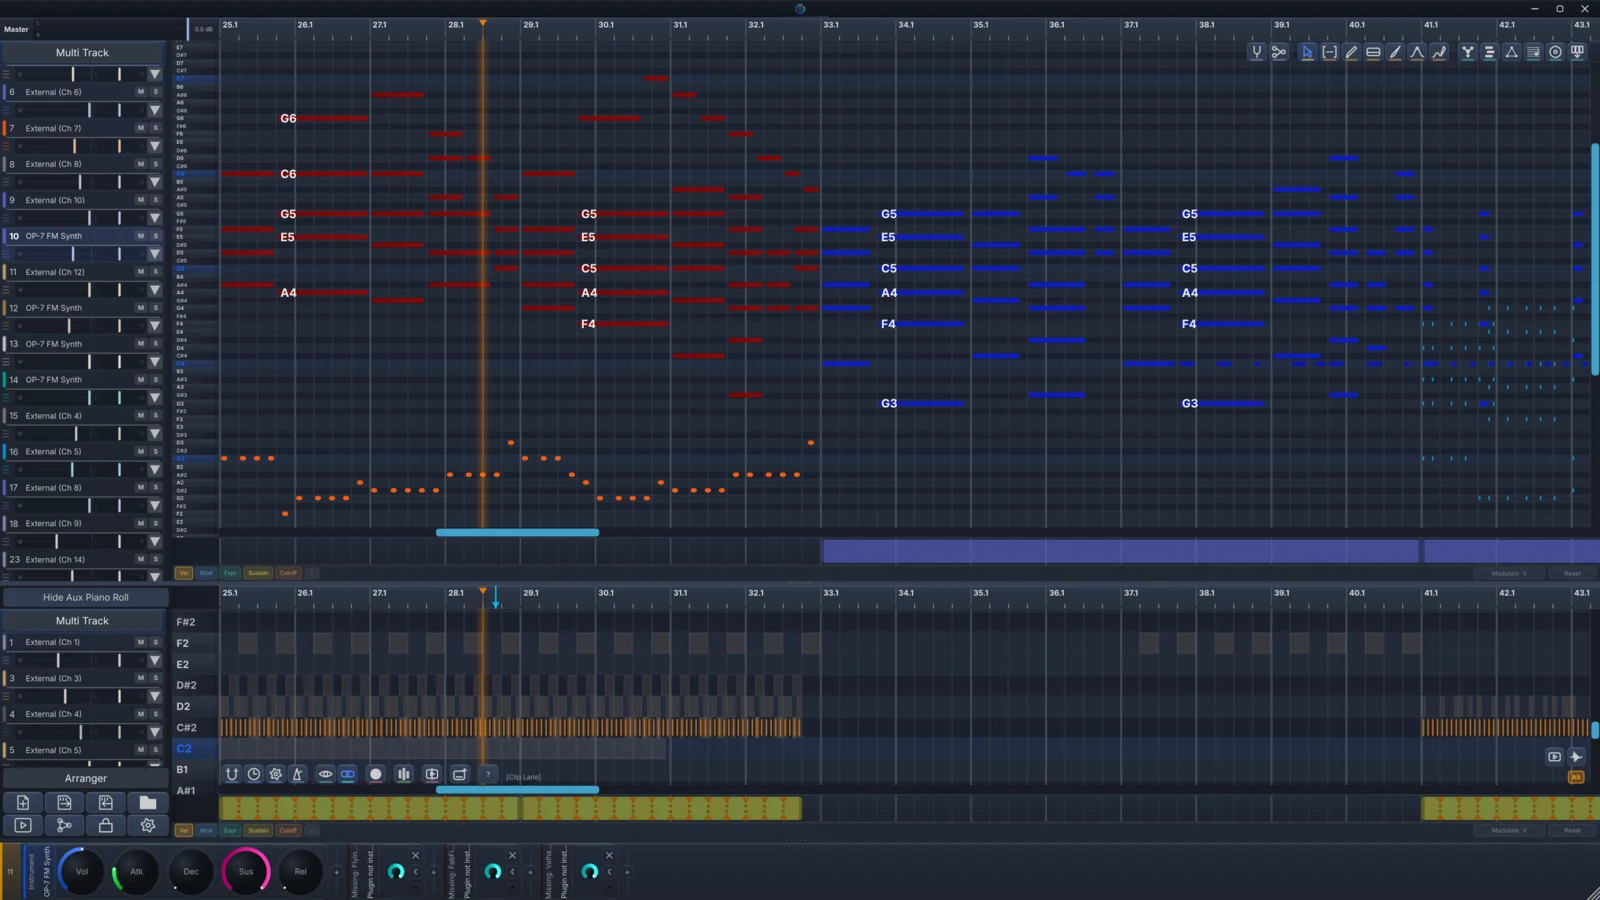This screenshot has height=900, width=1600.
Task: Click the save file icon under Arranger
Action: tap(64, 802)
